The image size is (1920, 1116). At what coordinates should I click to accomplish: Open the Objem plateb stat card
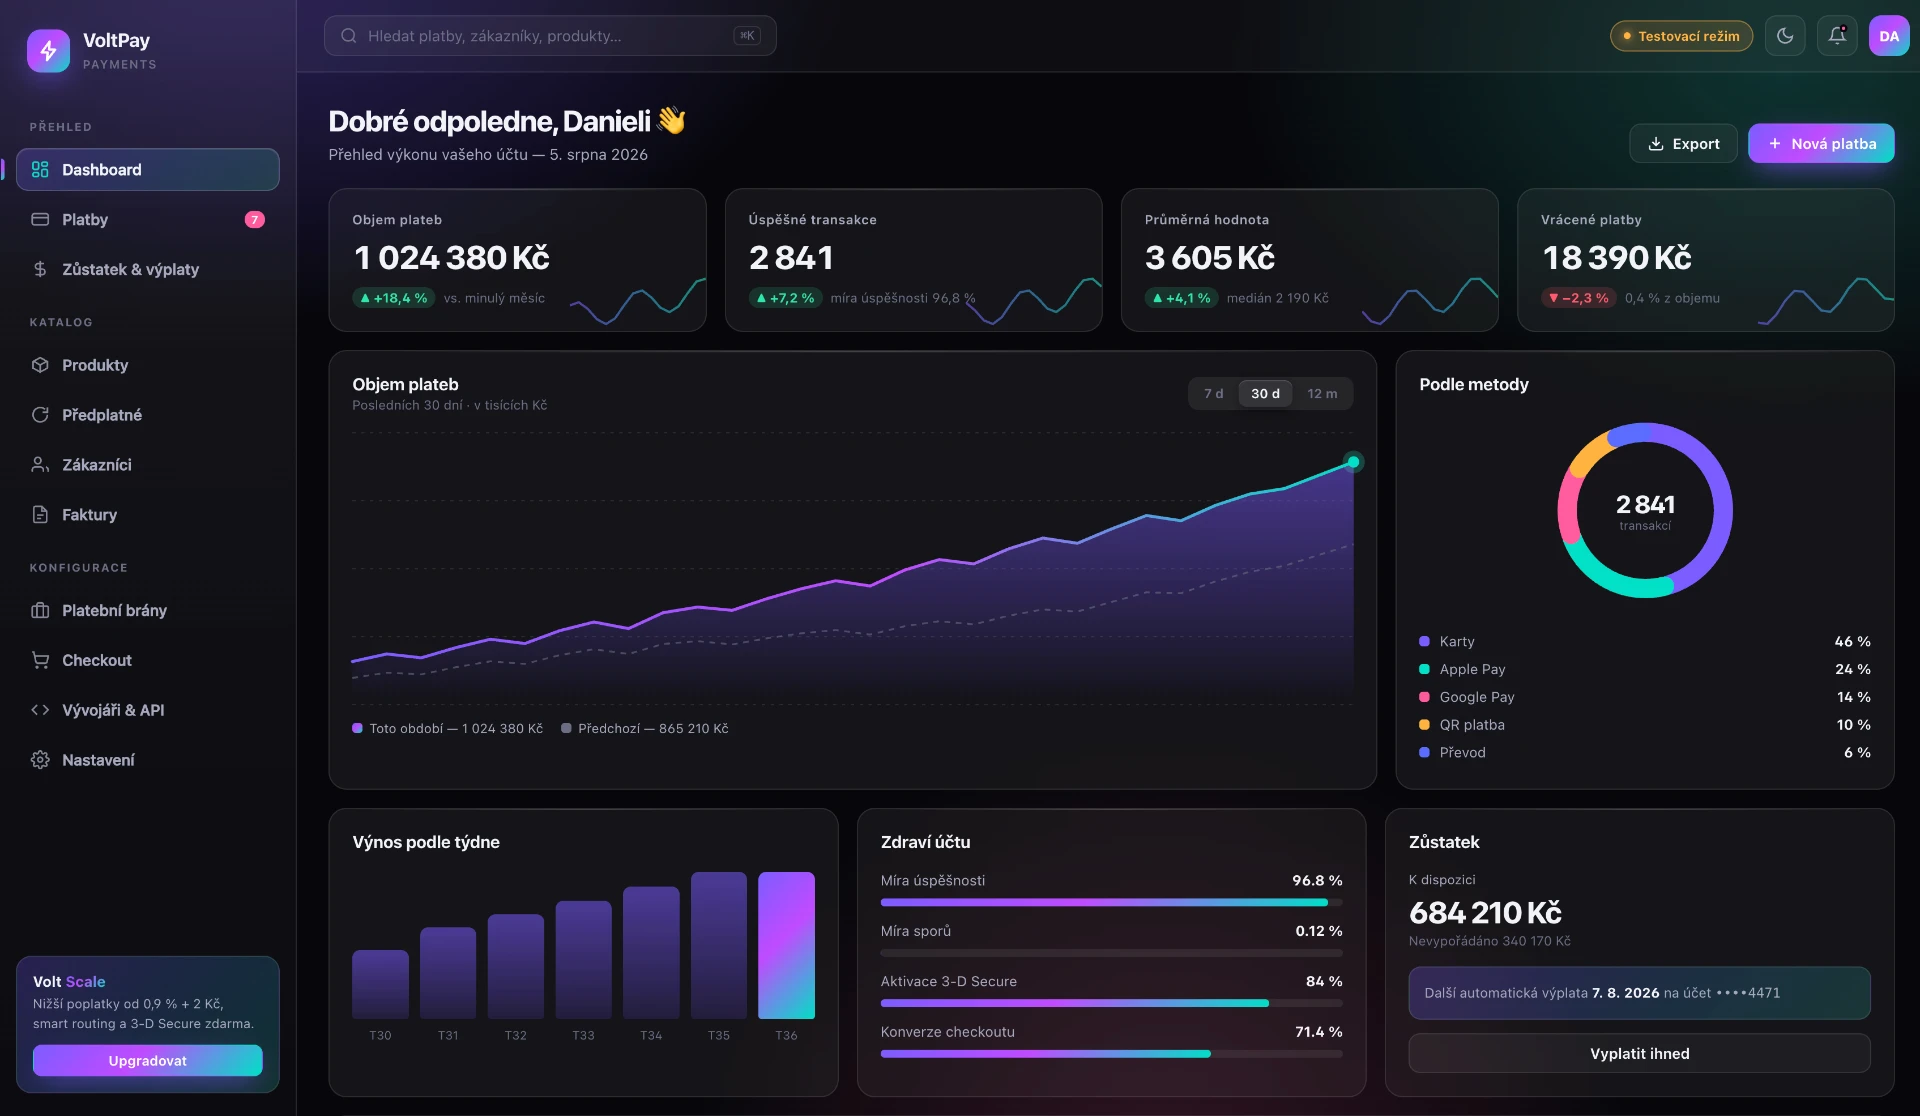click(x=517, y=260)
